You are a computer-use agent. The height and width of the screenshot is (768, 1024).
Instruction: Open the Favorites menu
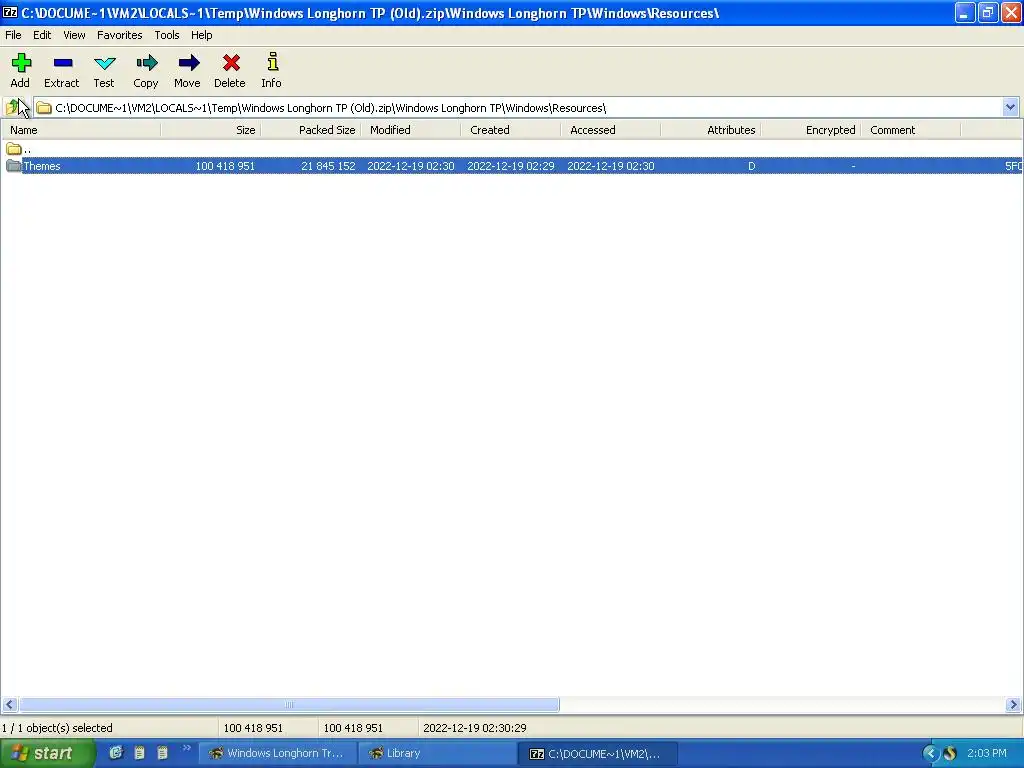(x=120, y=35)
